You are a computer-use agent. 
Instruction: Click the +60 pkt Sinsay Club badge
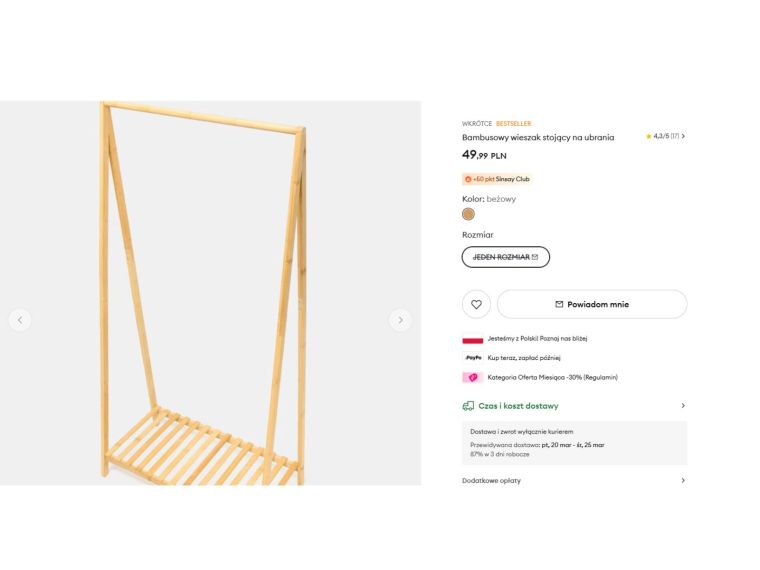pyautogui.click(x=496, y=179)
